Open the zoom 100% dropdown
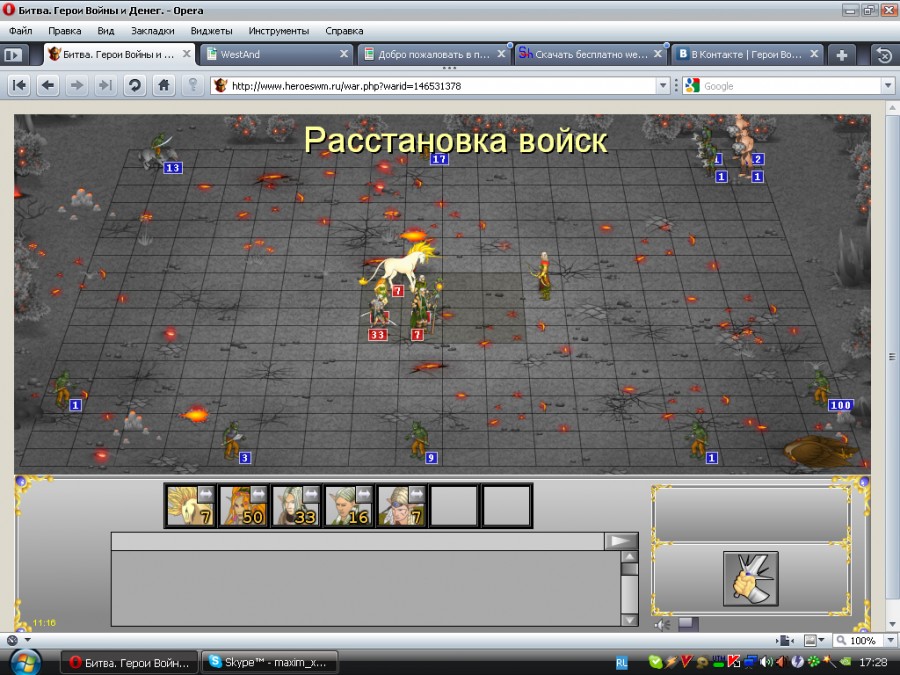 891,641
